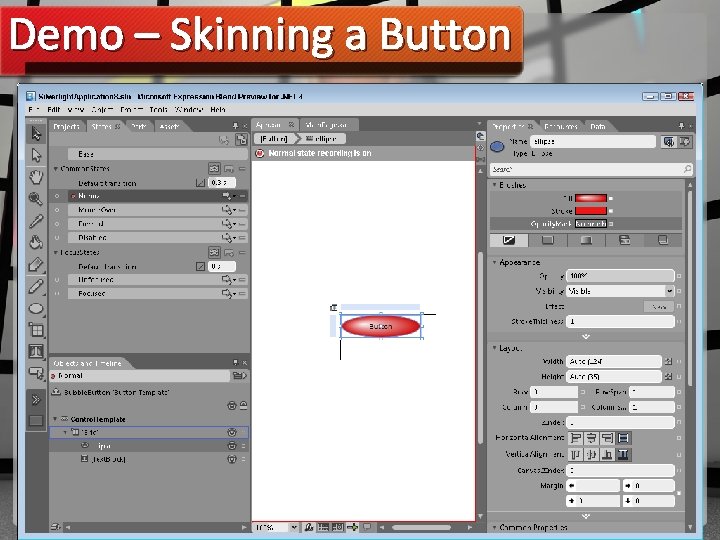The height and width of the screenshot is (540, 720).
Task: Click the events icon beside Name
Action: (685, 142)
